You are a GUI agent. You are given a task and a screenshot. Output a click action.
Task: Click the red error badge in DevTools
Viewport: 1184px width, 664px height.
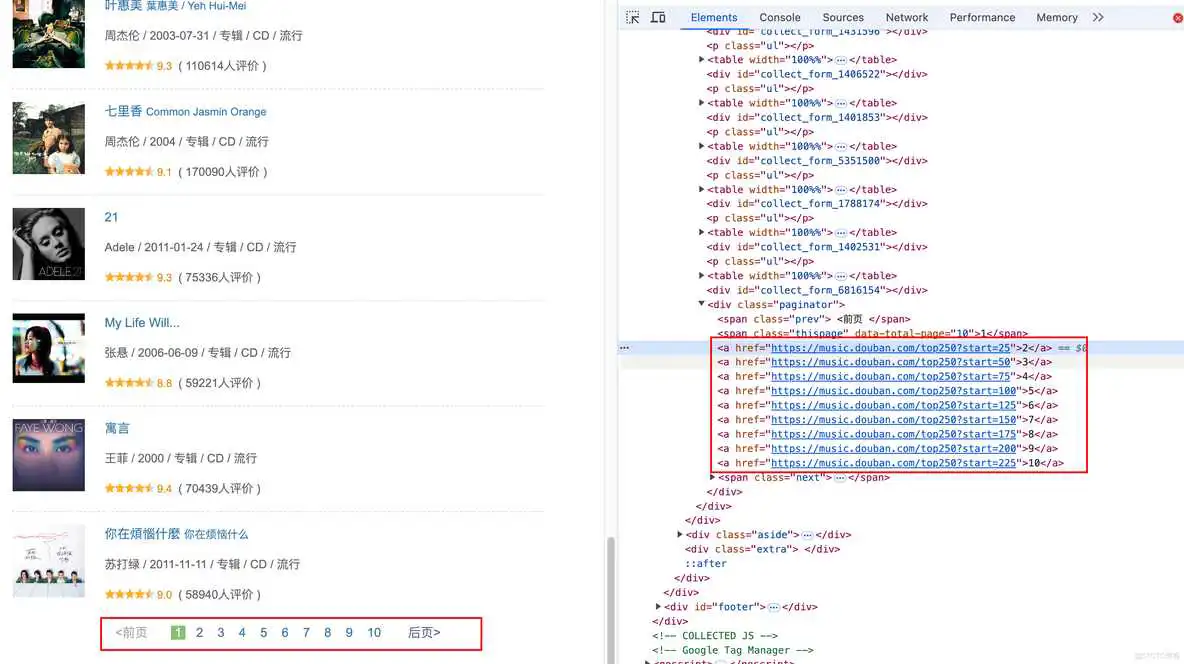pyautogui.click(x=1176, y=17)
